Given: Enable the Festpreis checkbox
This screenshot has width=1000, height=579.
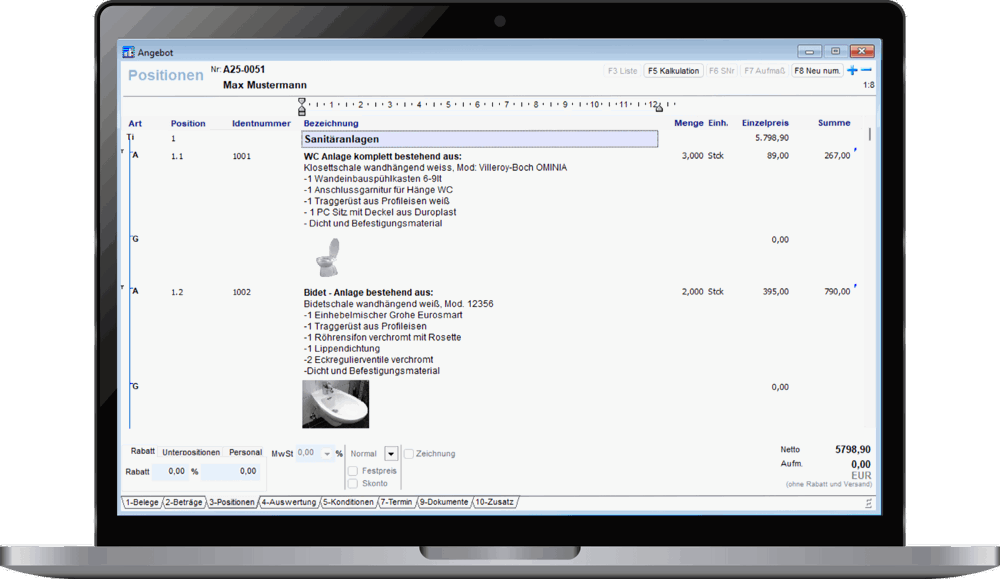Looking at the screenshot, I should (353, 470).
